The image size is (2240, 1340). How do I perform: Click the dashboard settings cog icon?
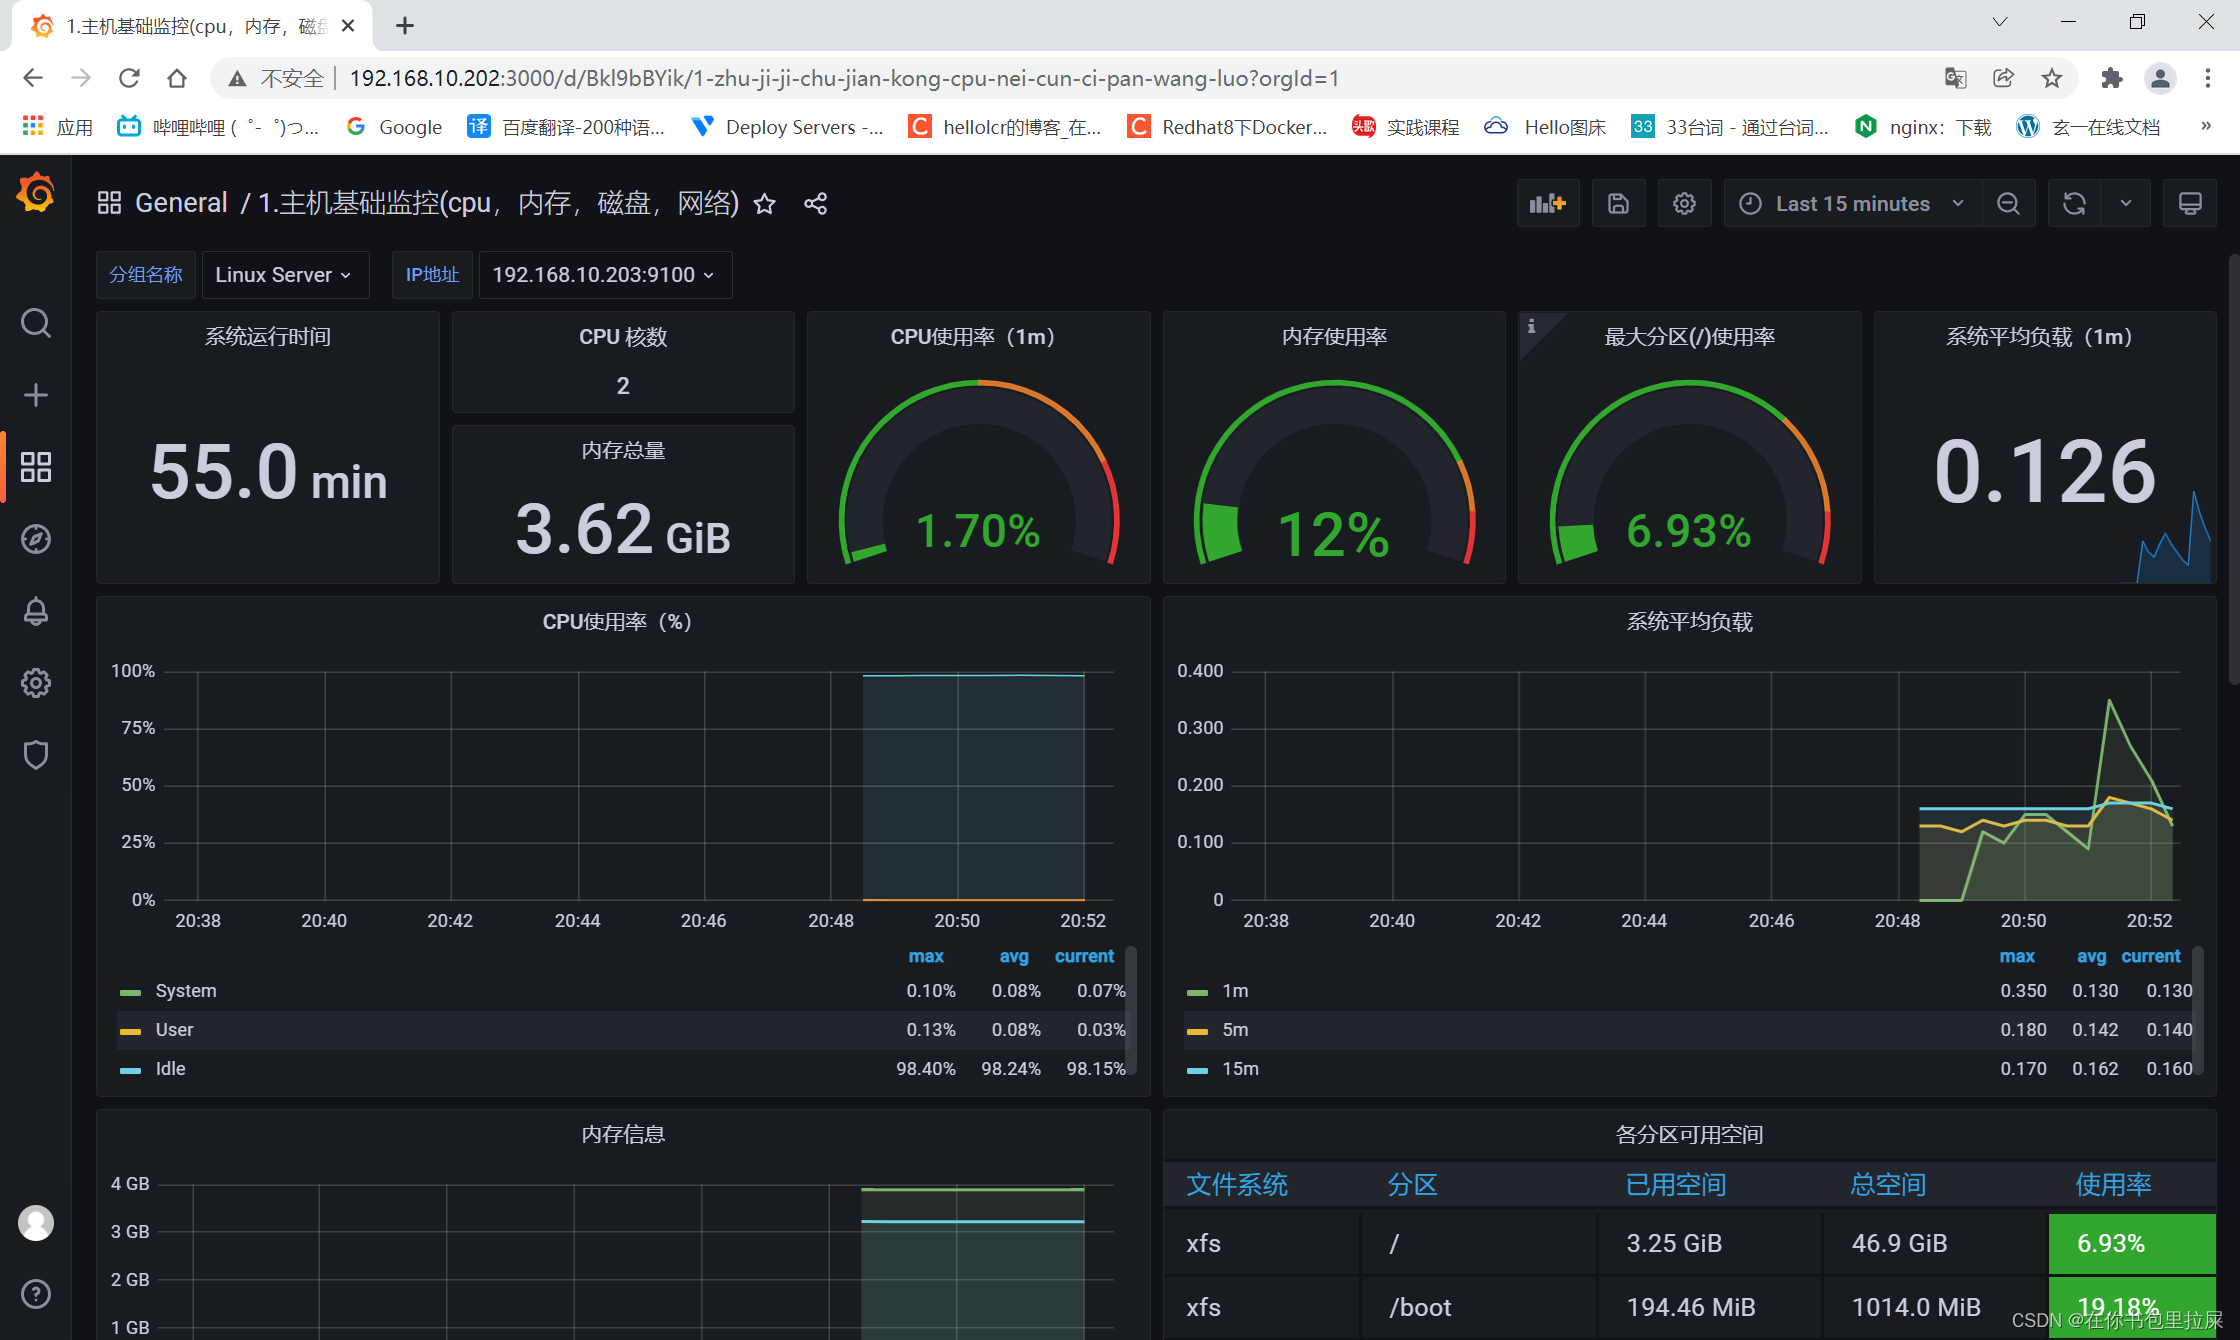tap(1684, 203)
